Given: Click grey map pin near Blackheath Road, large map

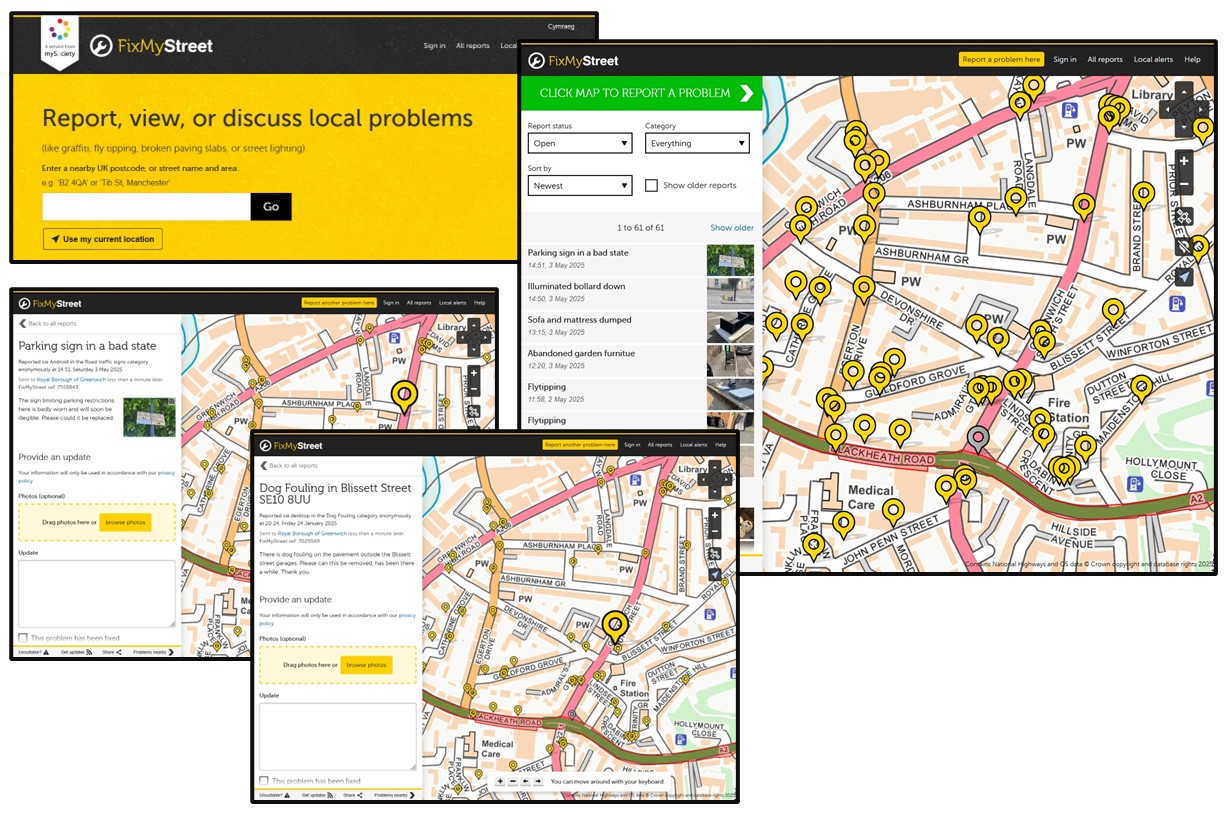Looking at the screenshot, I should pos(980,438).
